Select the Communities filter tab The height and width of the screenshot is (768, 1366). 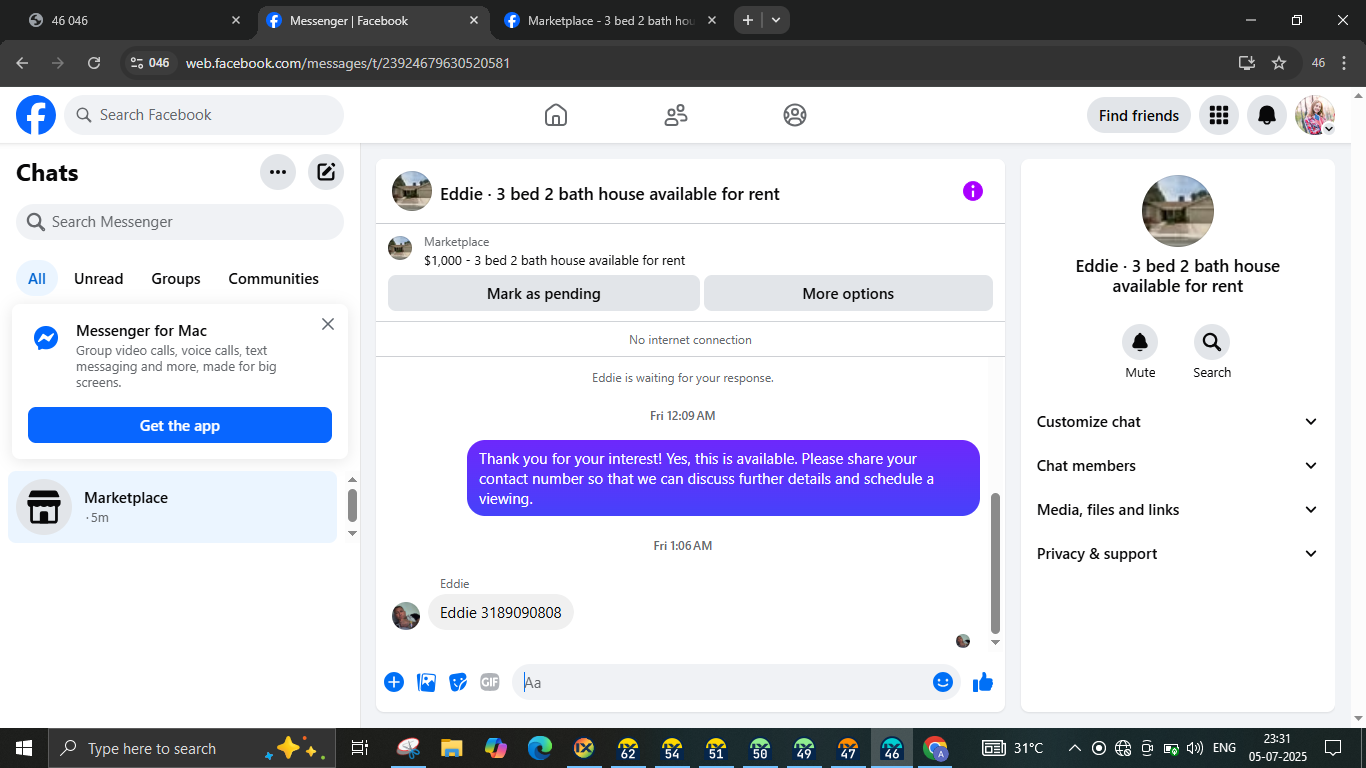(274, 279)
